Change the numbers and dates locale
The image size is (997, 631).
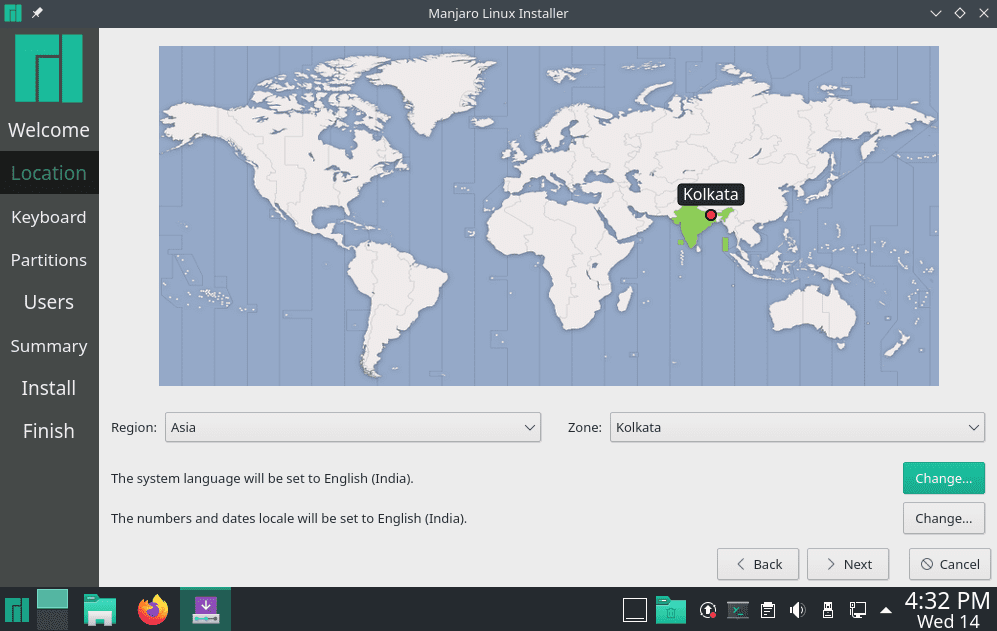pos(943,518)
